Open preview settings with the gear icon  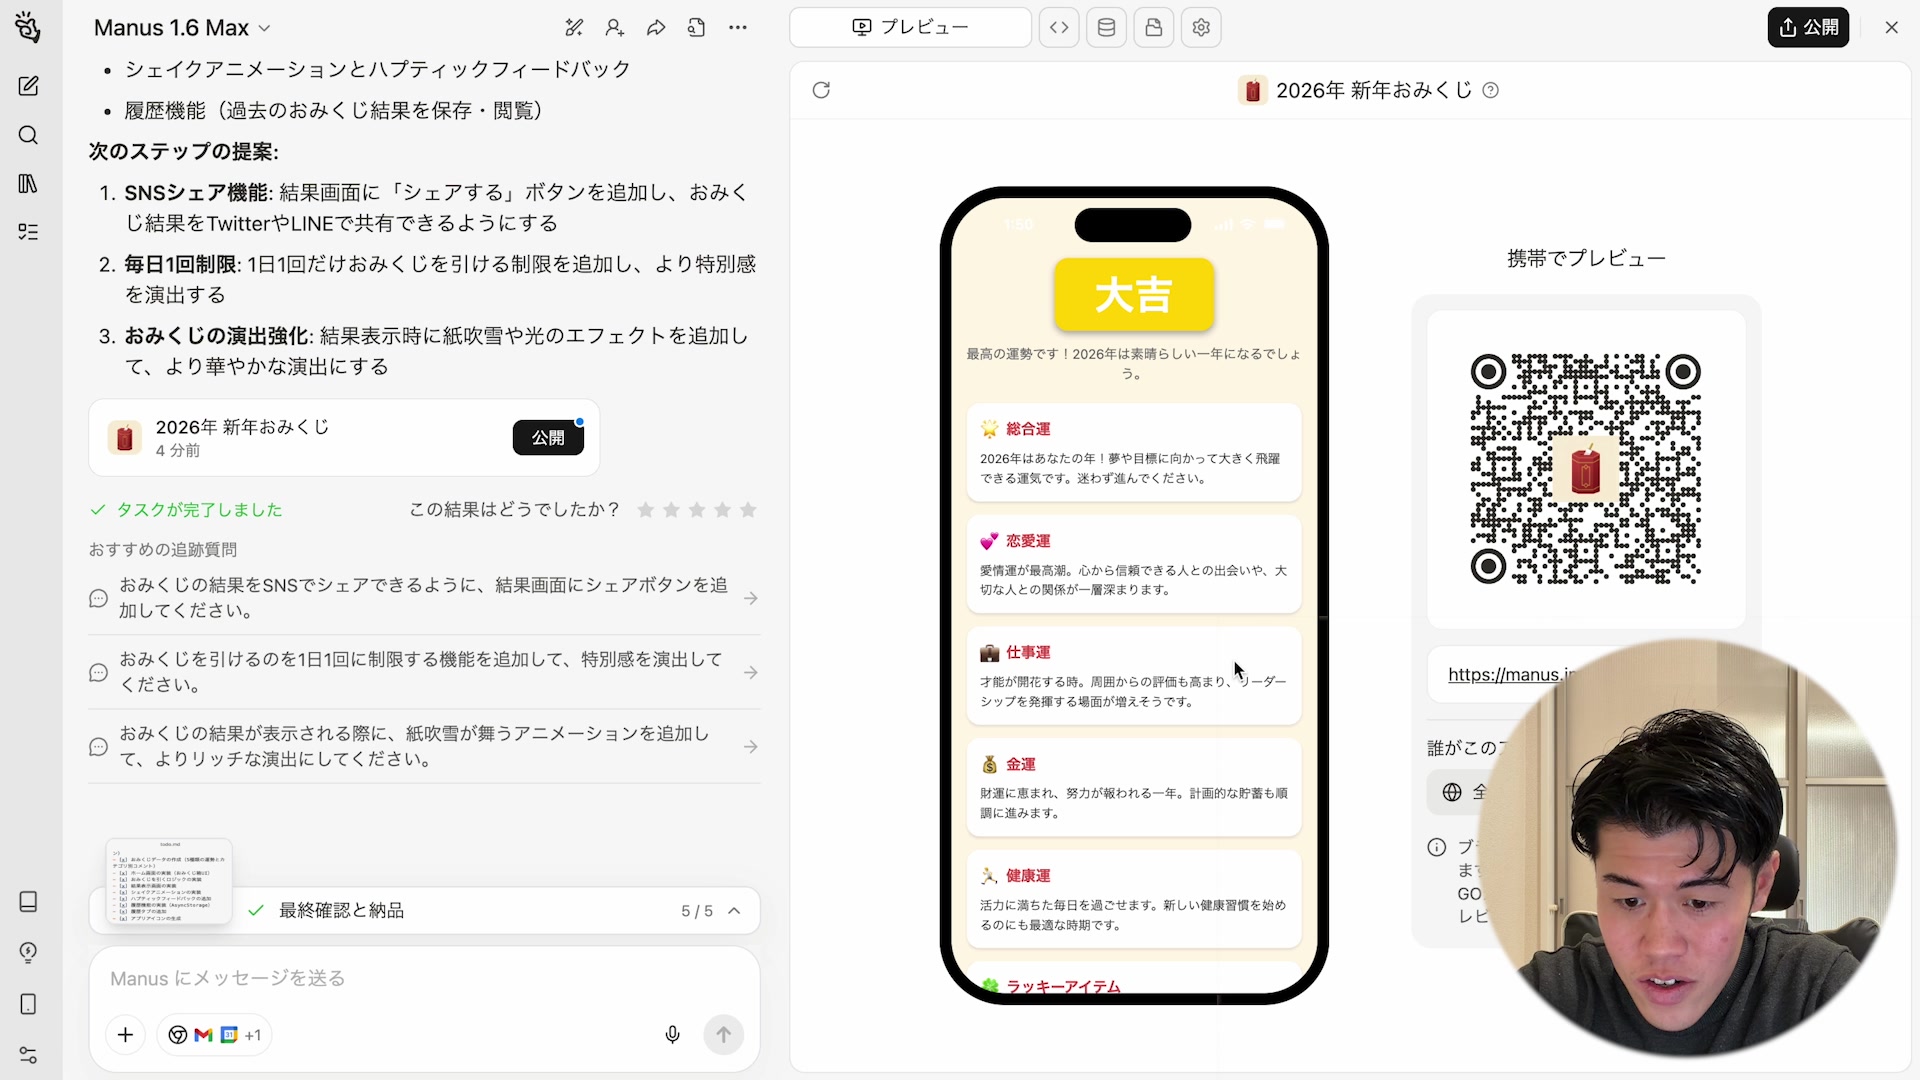click(1200, 27)
